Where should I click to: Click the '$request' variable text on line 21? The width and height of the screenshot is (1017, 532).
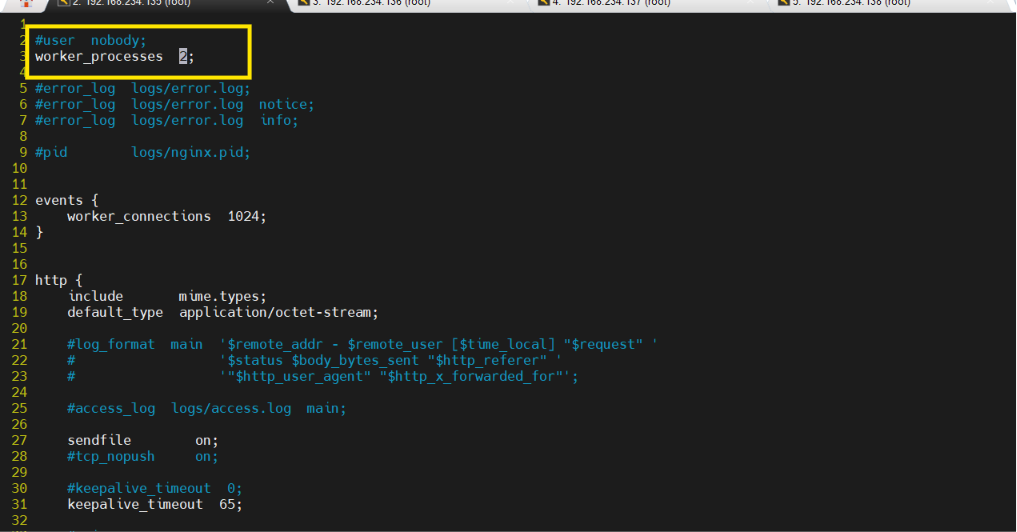coord(603,345)
